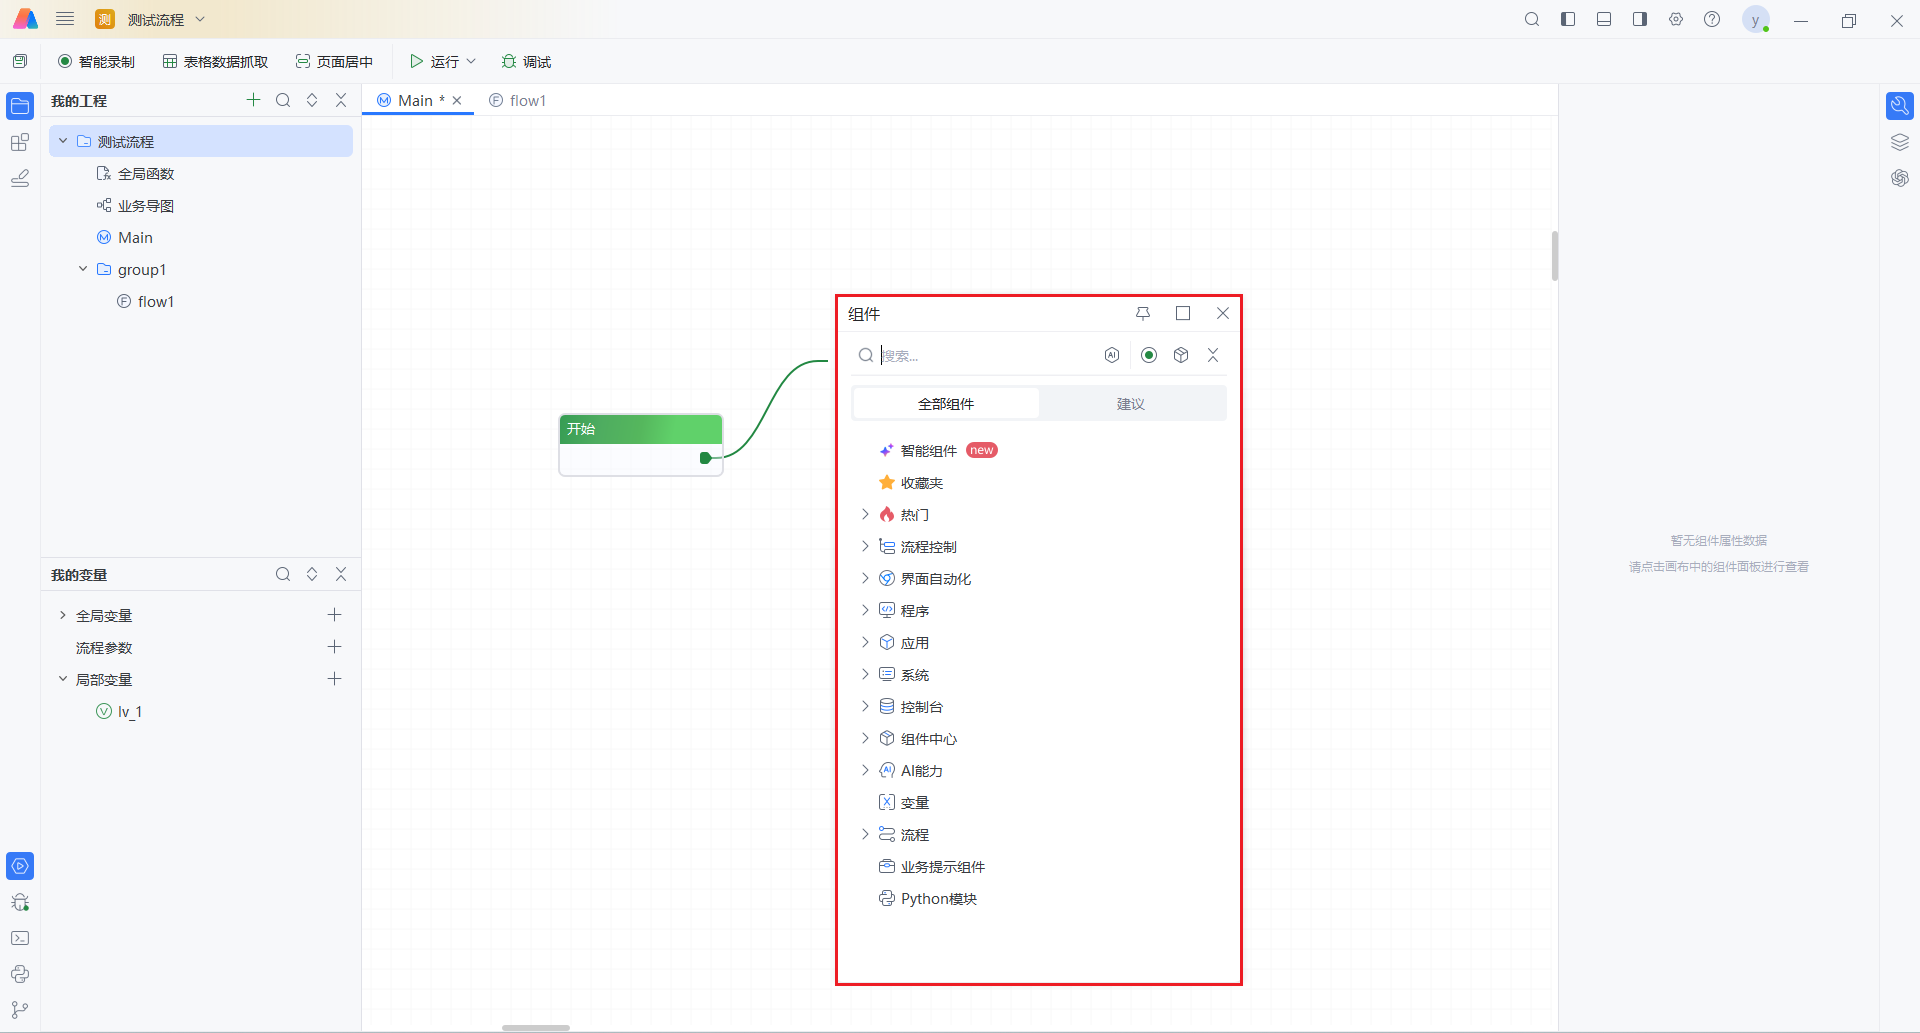
Task: Click the 调试 debug bug icon
Action: coord(509,62)
